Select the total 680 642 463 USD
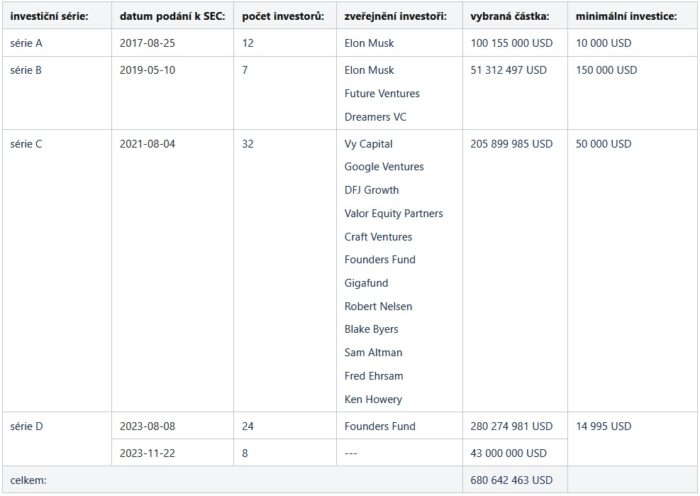This screenshot has width=700, height=496. click(511, 480)
